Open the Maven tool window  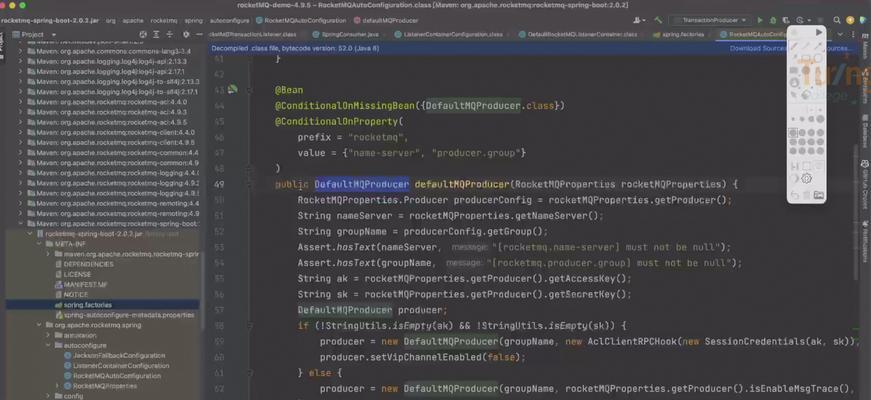pos(865,49)
